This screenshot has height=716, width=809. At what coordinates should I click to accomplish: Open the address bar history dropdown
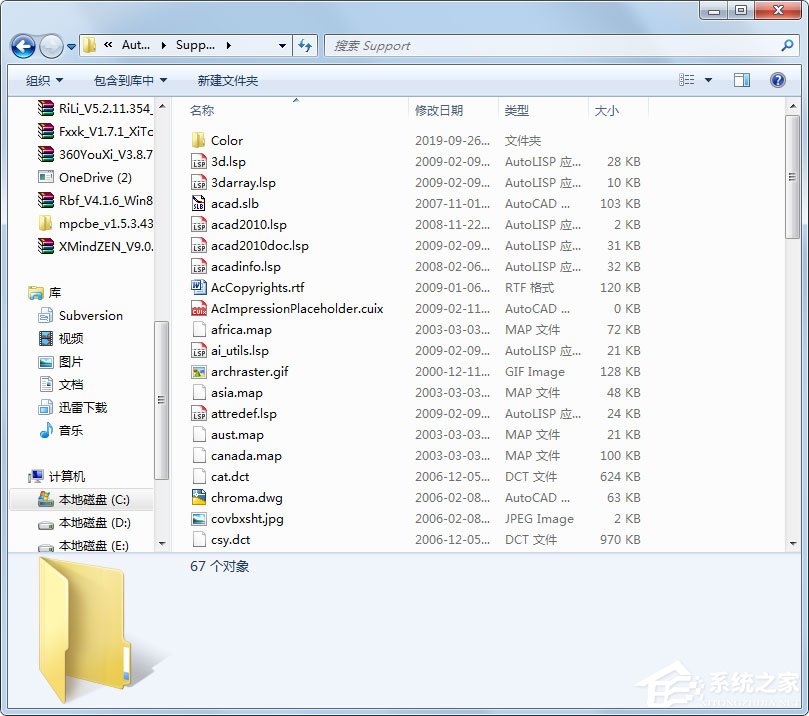point(281,45)
